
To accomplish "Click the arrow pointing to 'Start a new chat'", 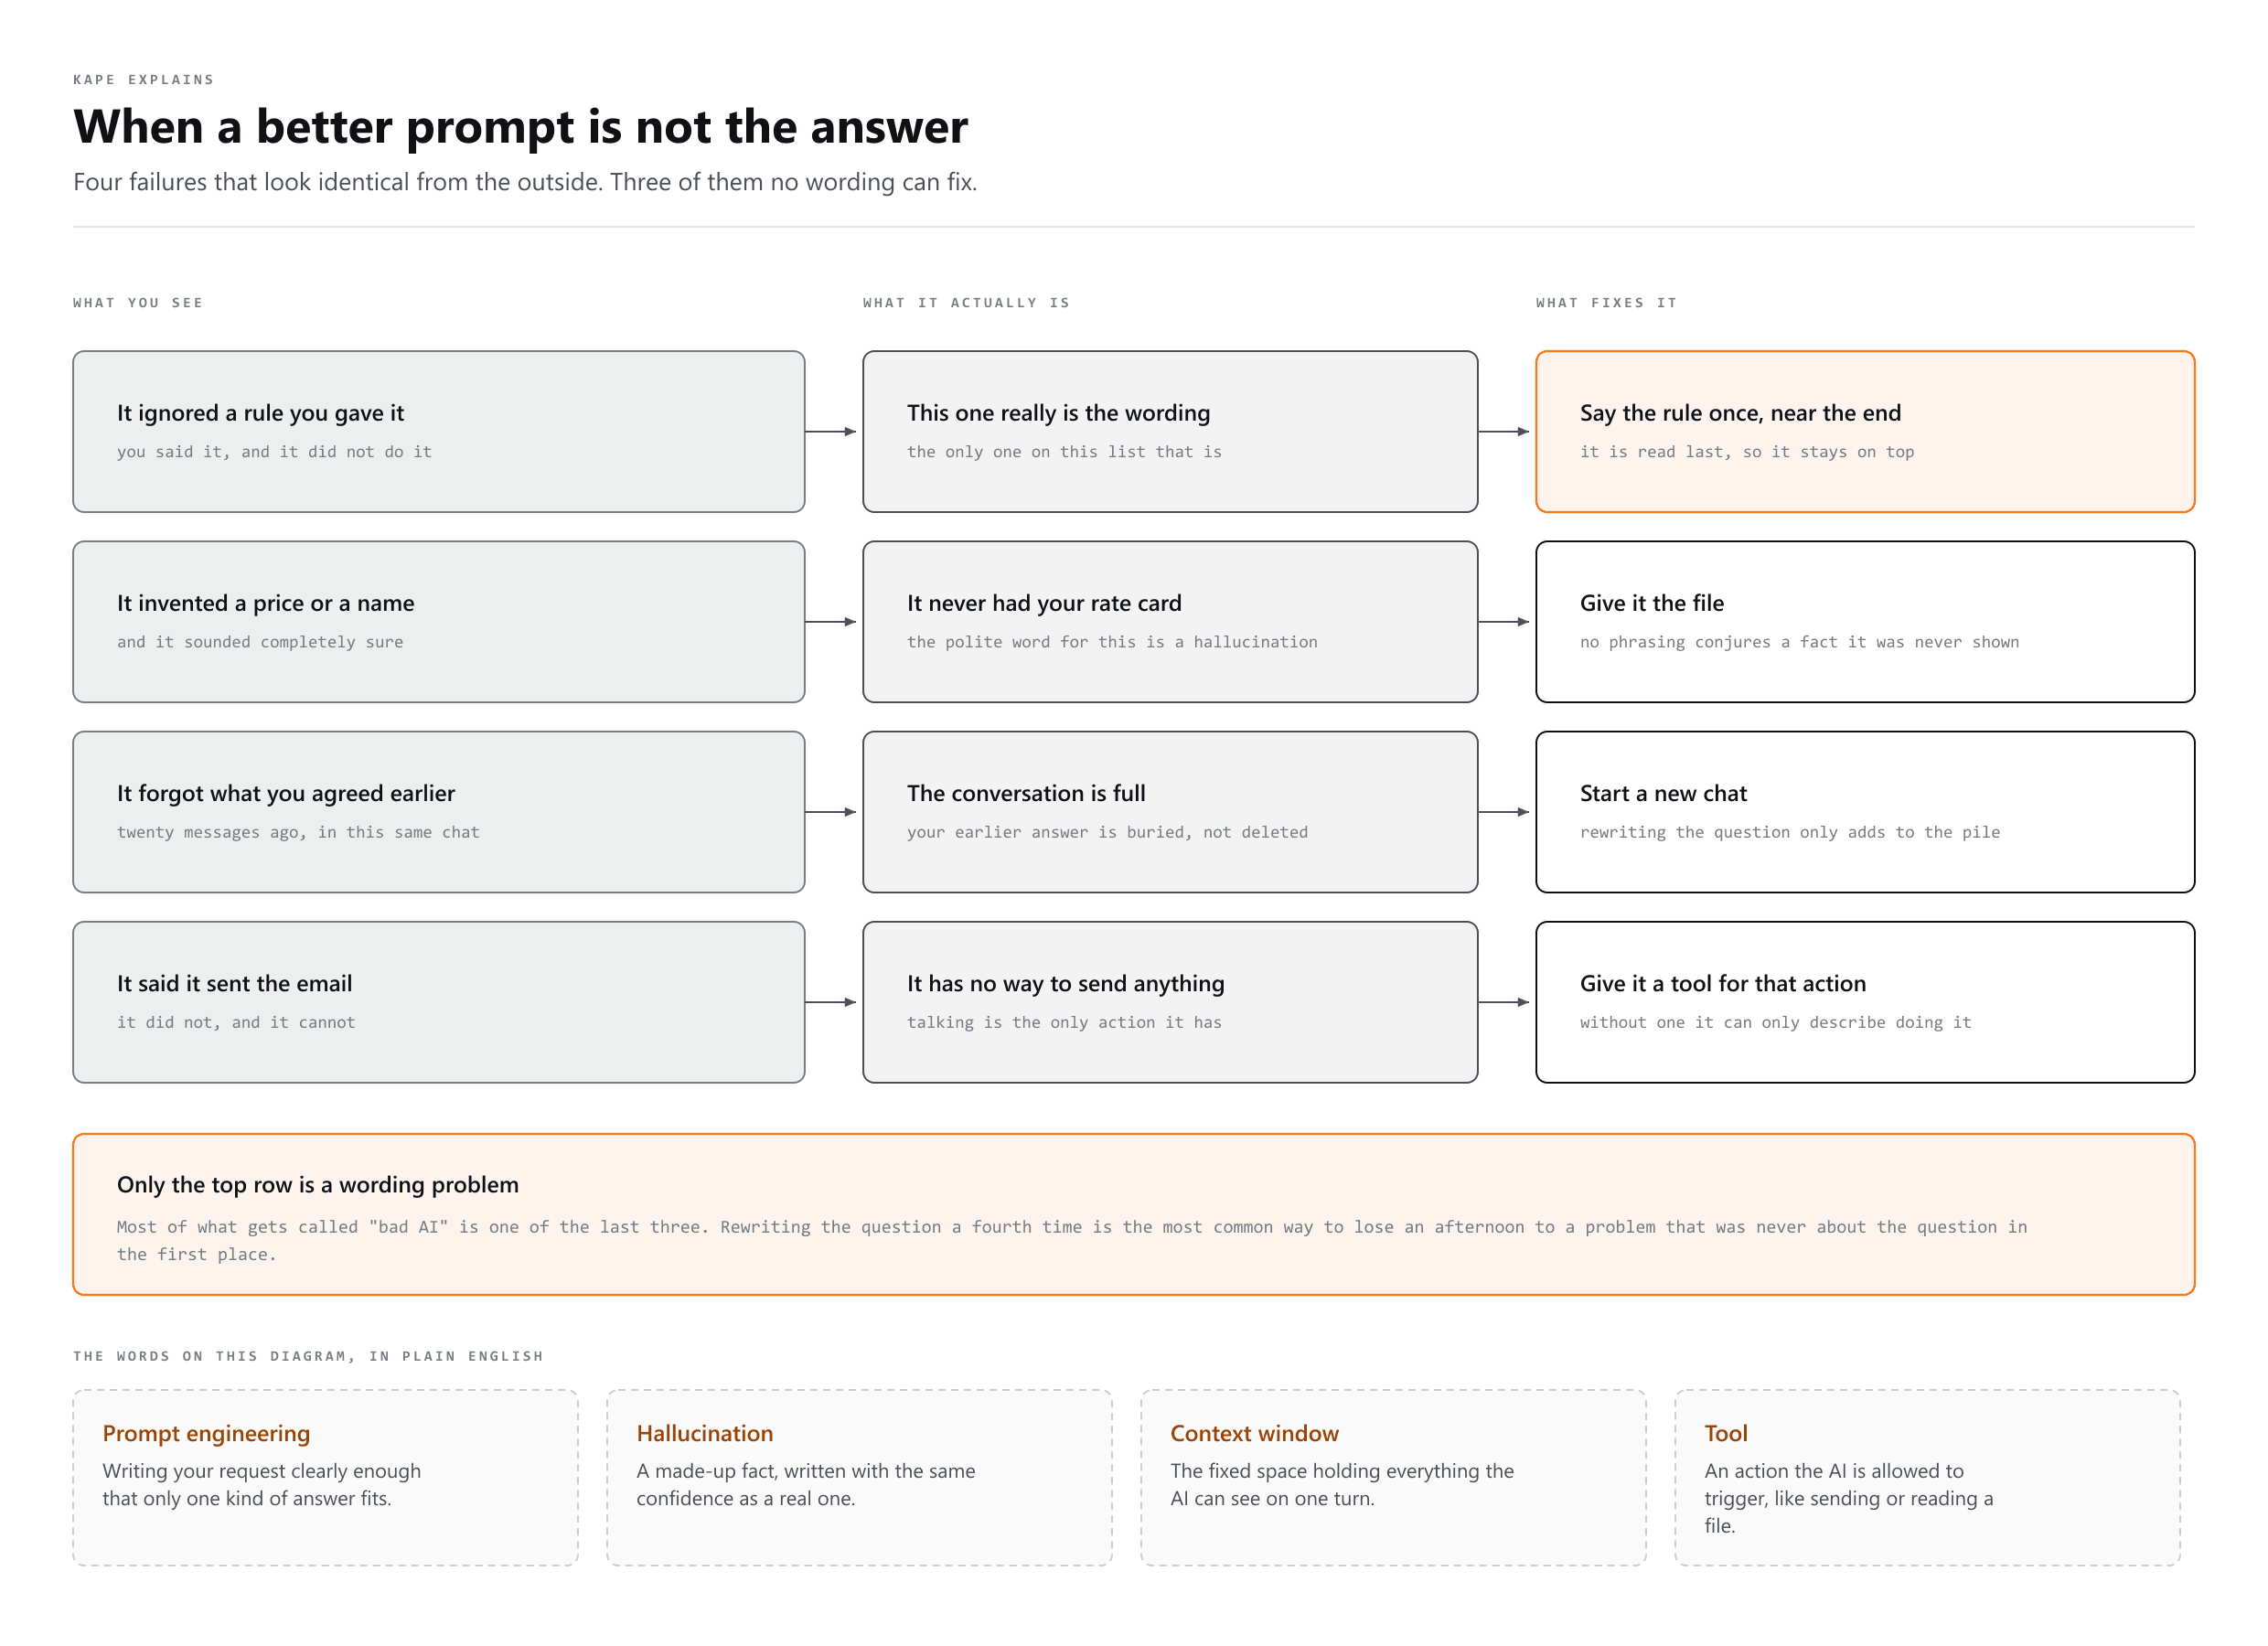I will pyautogui.click(x=1505, y=812).
